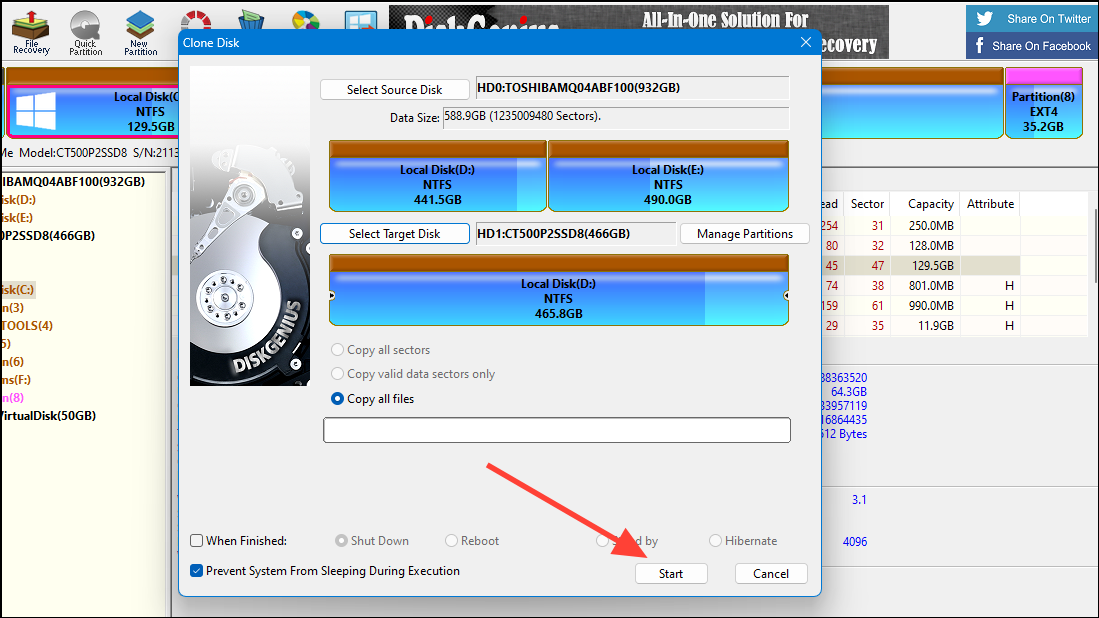Launch the Quick Partition tool

86,33
